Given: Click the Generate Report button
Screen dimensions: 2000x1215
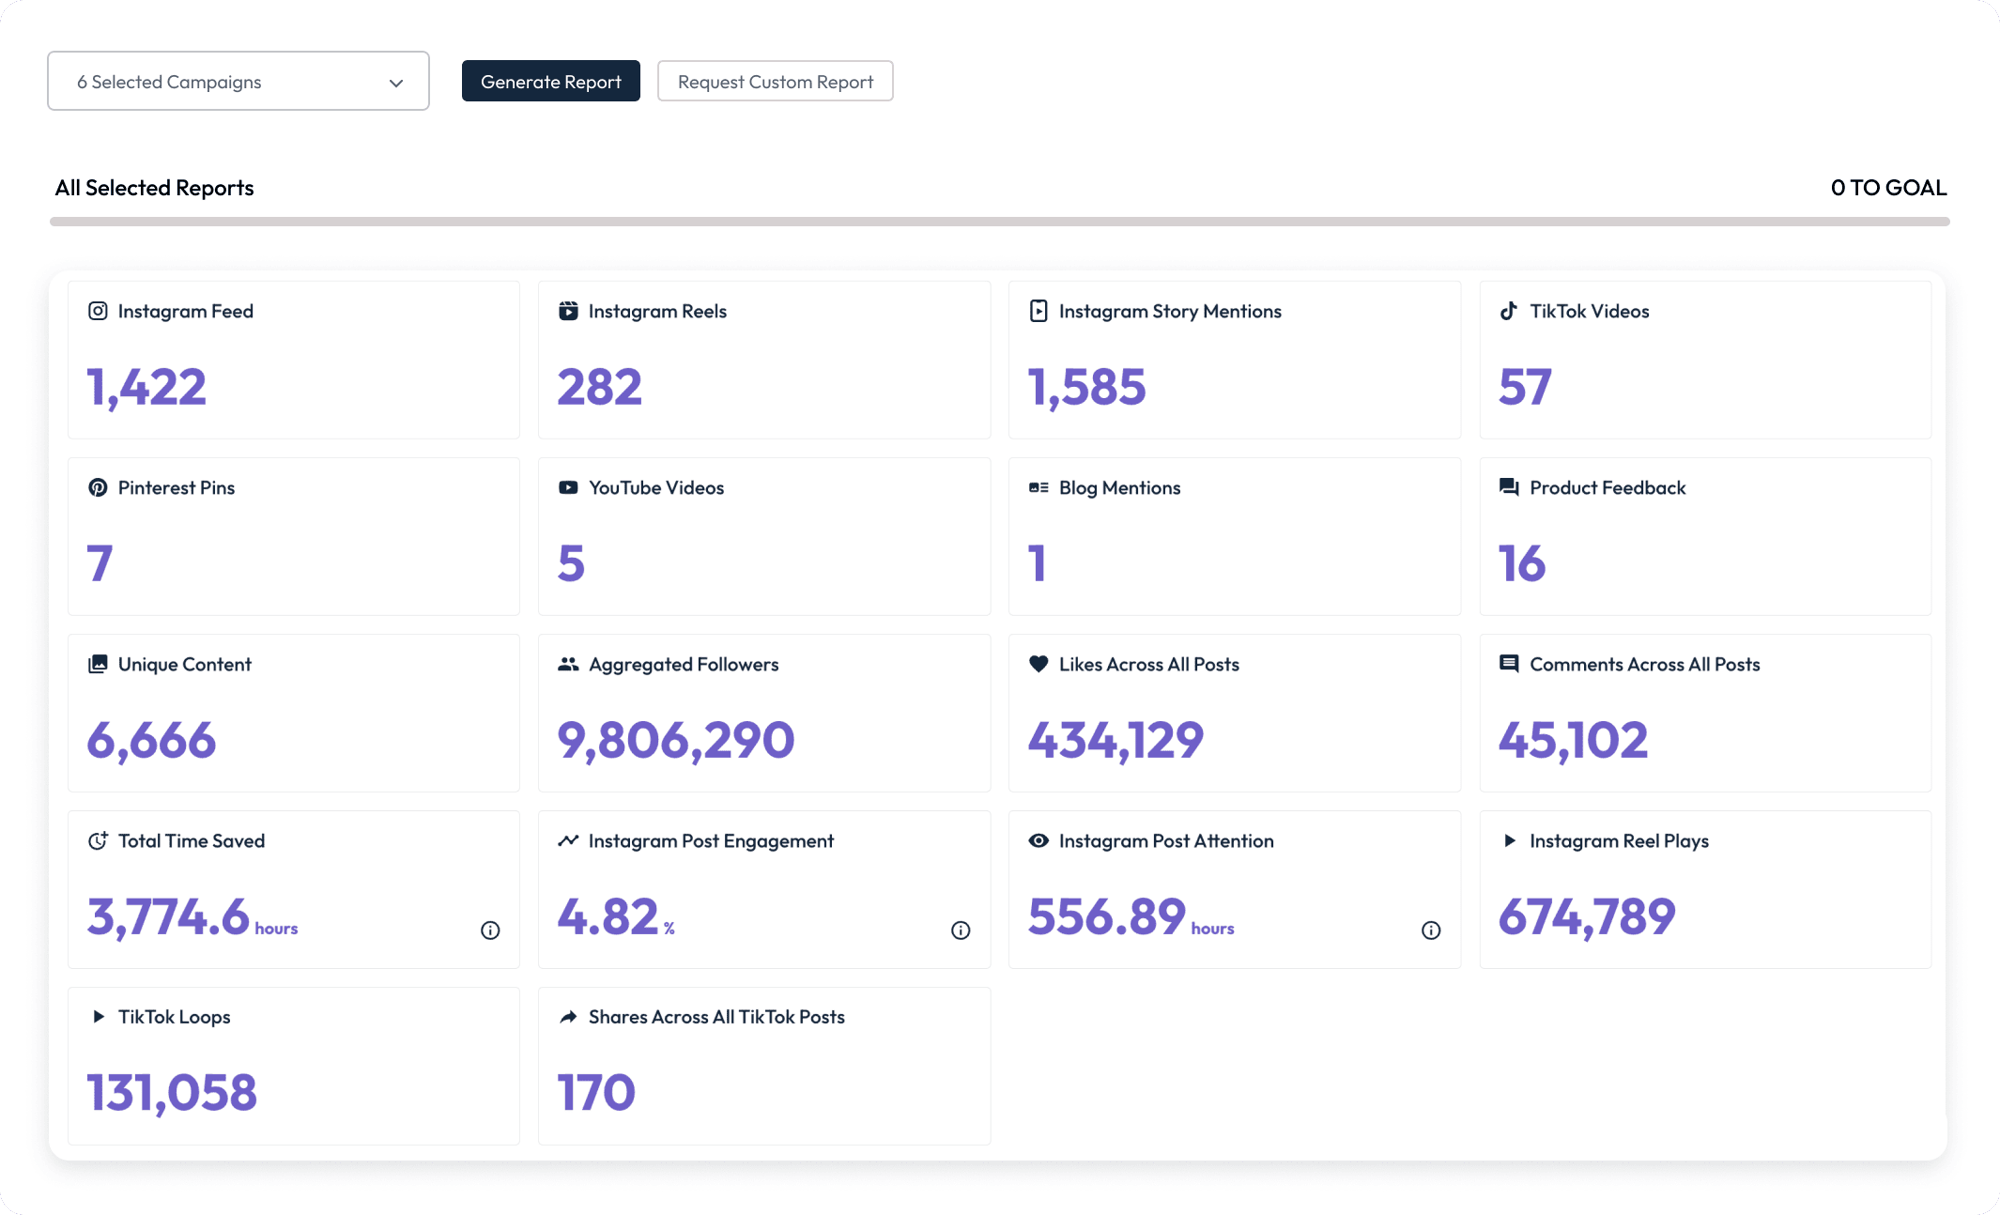Looking at the screenshot, I should click(550, 81).
